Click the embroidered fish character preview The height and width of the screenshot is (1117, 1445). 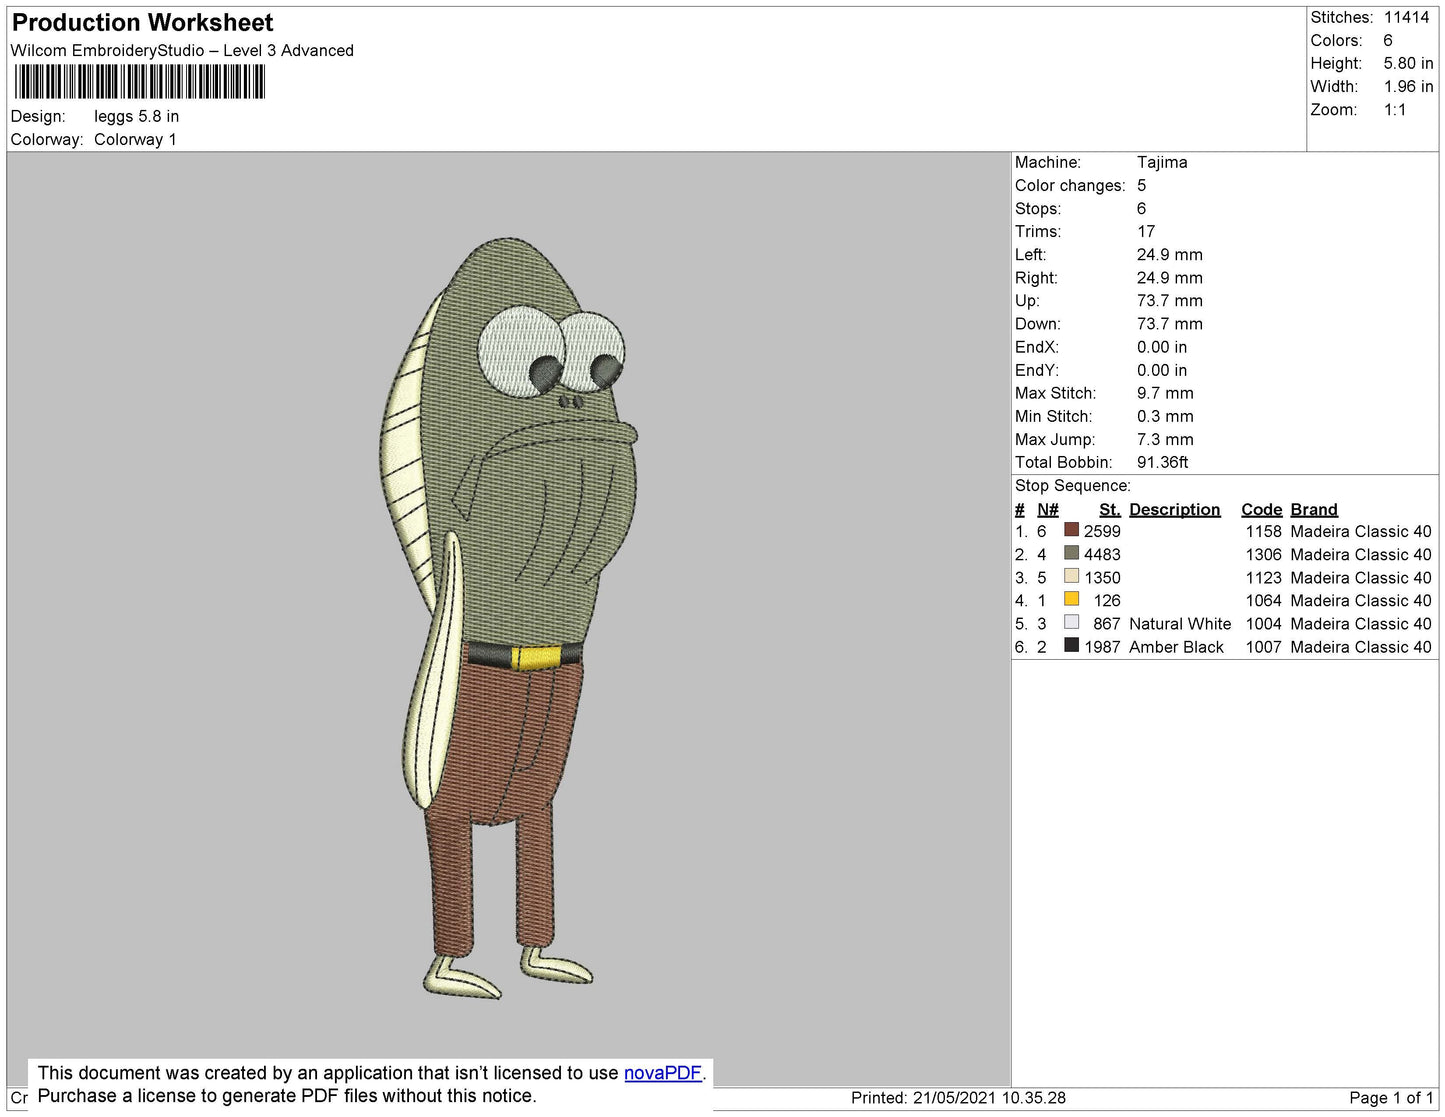coord(508,618)
